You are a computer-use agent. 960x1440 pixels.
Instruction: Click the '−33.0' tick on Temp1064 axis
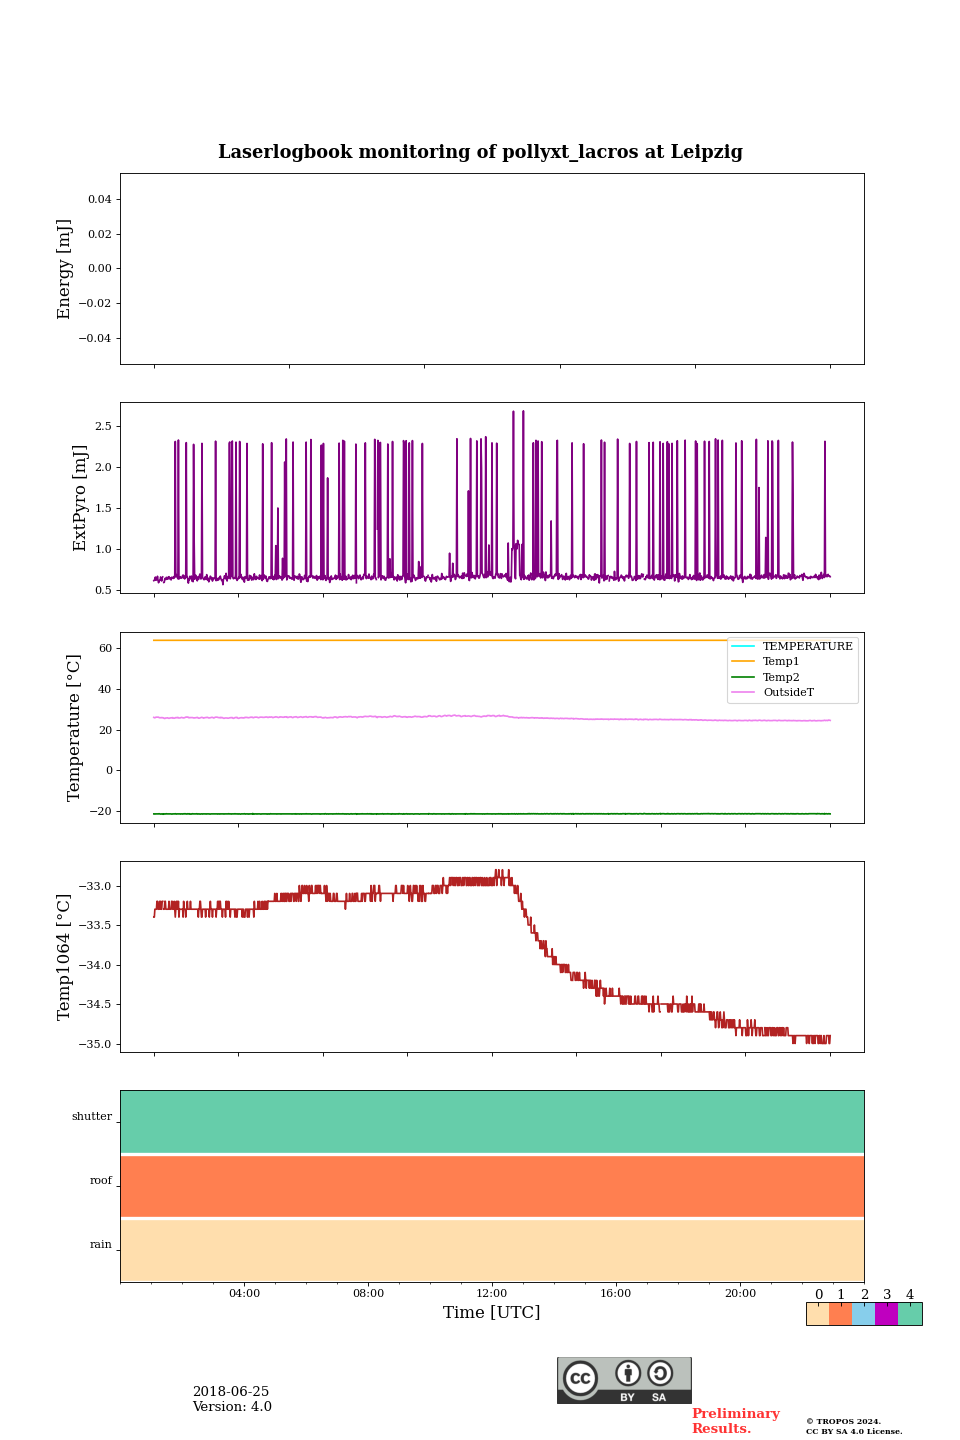coord(95,886)
